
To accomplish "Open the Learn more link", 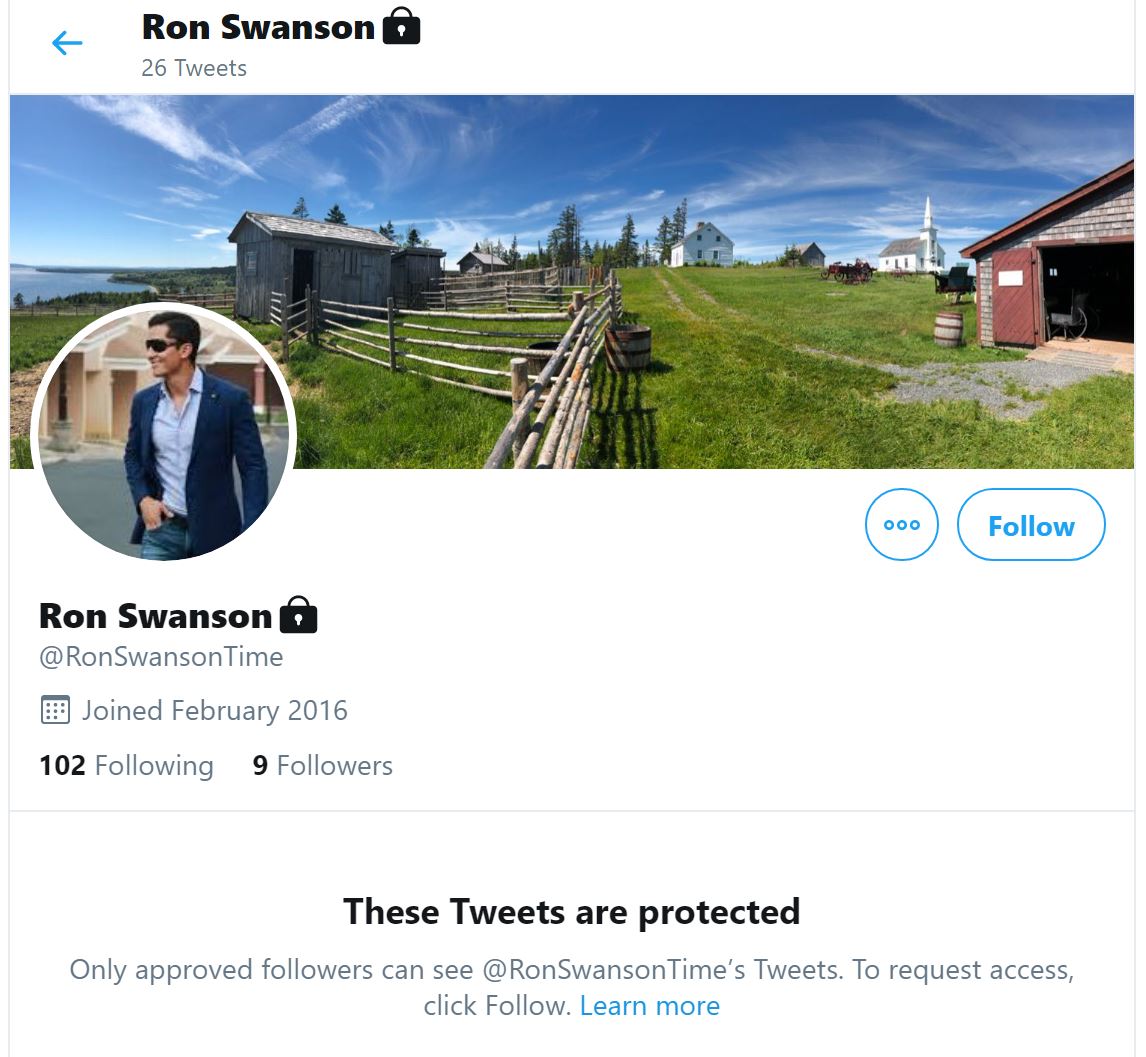I will click(649, 1005).
